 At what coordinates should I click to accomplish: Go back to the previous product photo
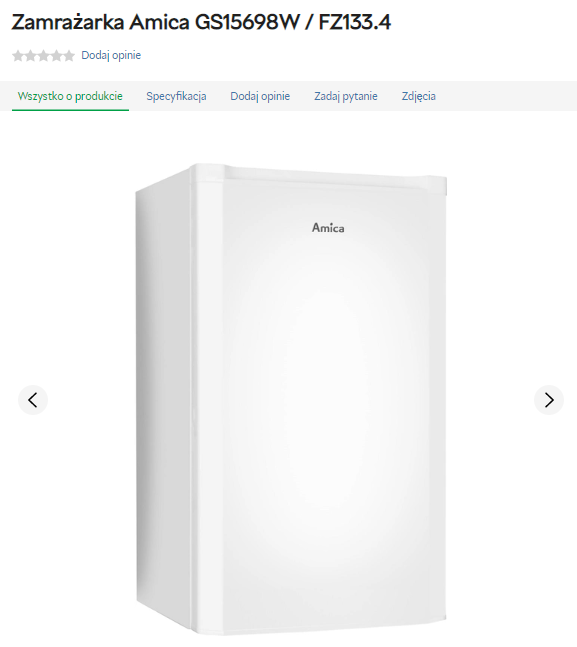click(33, 400)
